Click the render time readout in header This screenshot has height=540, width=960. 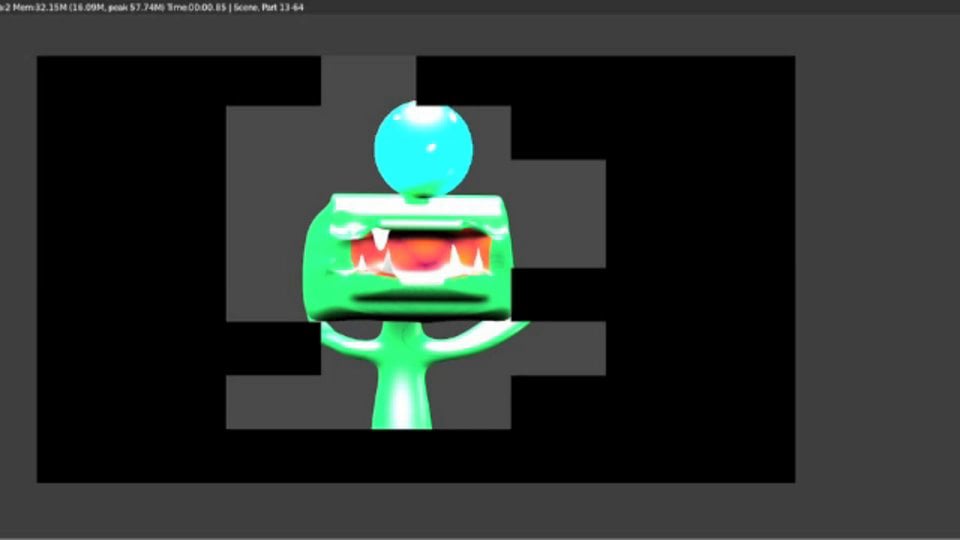[x=197, y=7]
